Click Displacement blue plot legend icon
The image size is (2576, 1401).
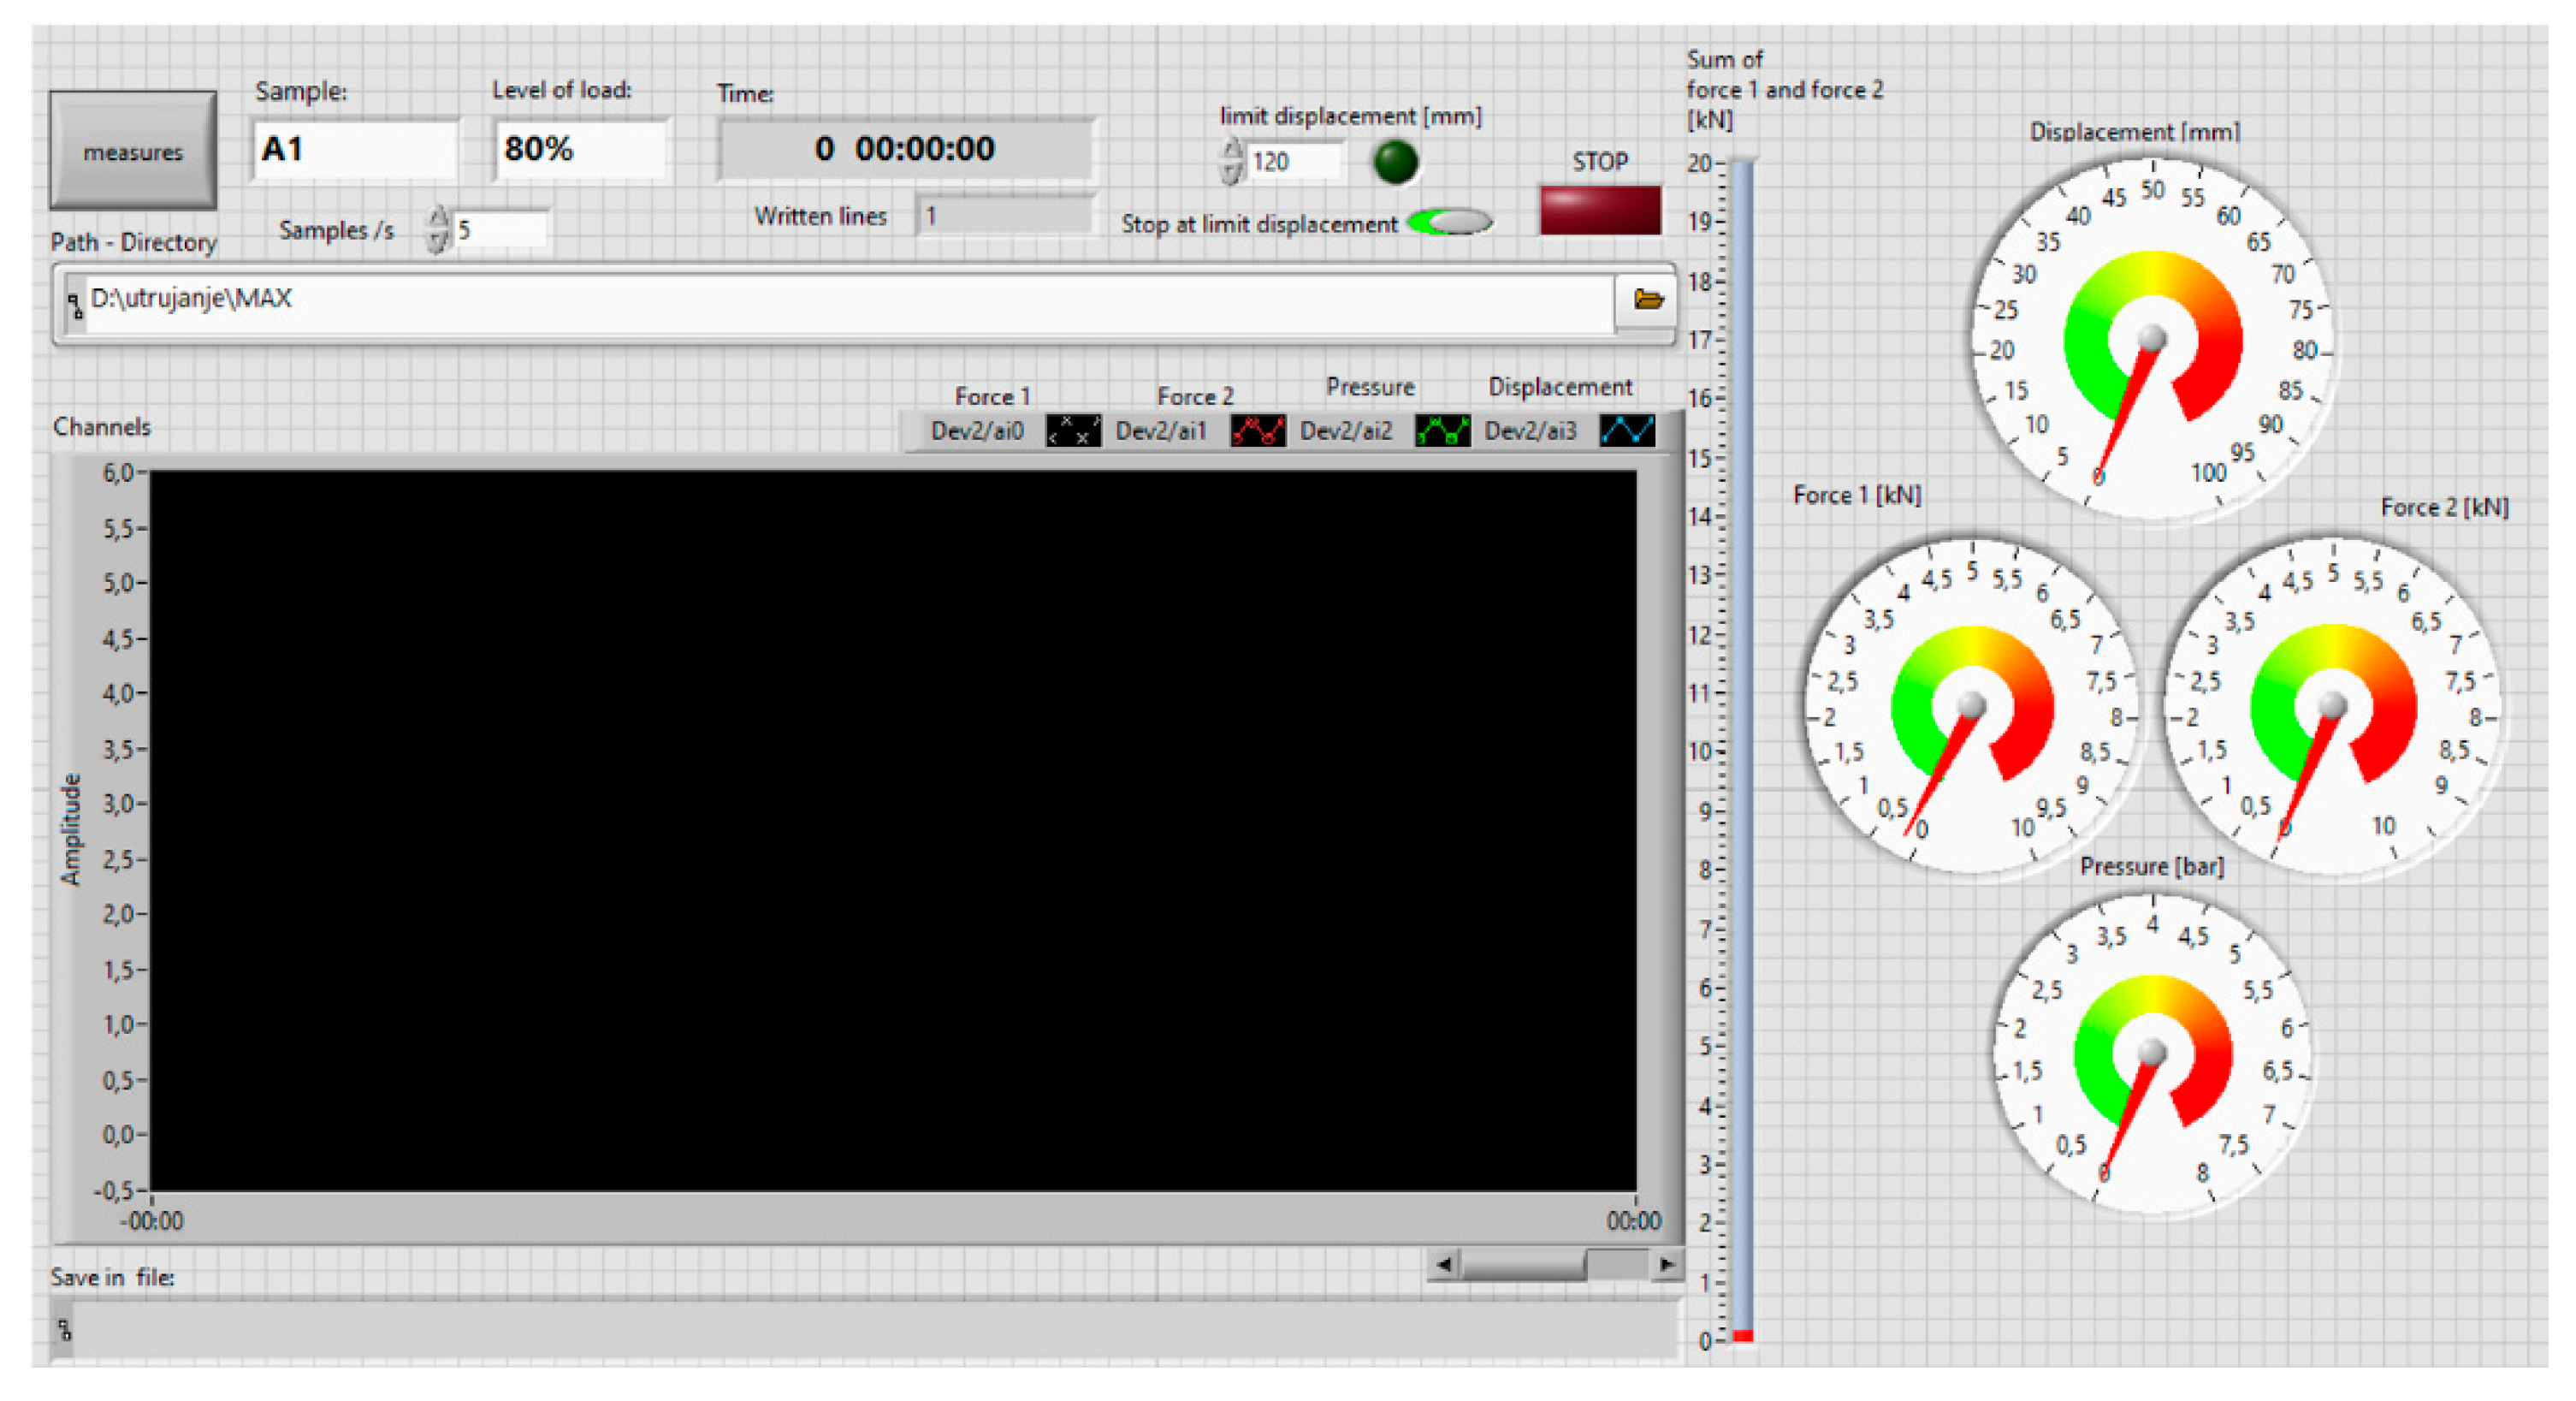1626,431
